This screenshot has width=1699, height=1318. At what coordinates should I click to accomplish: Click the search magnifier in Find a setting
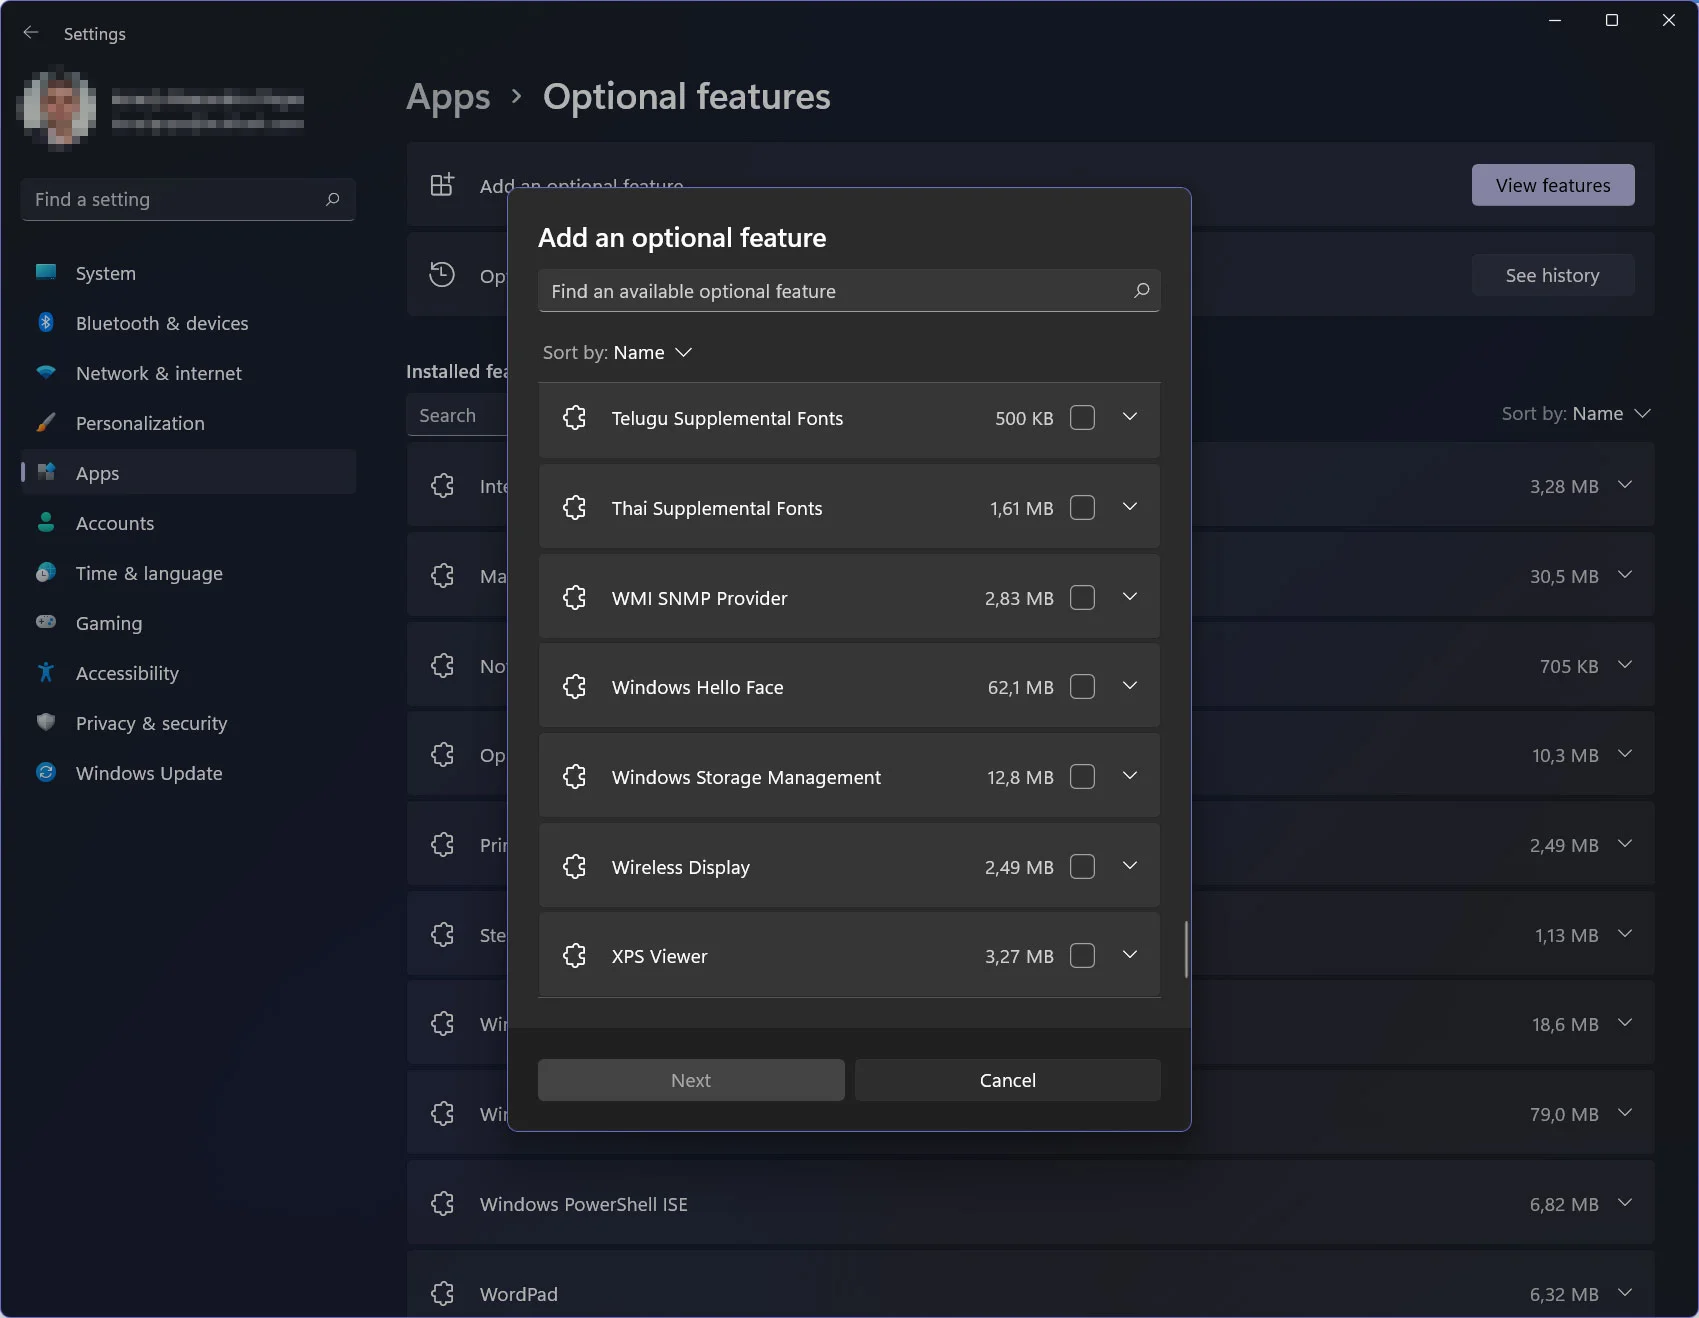coord(333,199)
